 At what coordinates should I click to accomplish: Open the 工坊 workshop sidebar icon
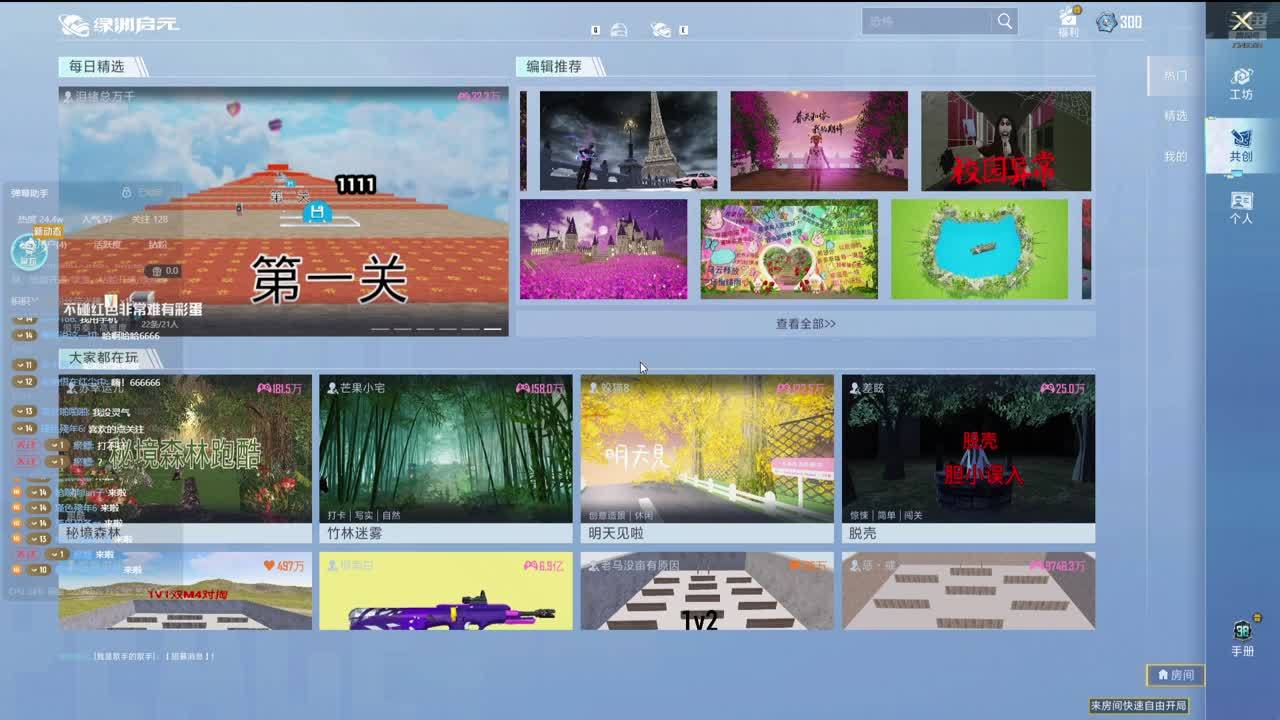(1241, 83)
